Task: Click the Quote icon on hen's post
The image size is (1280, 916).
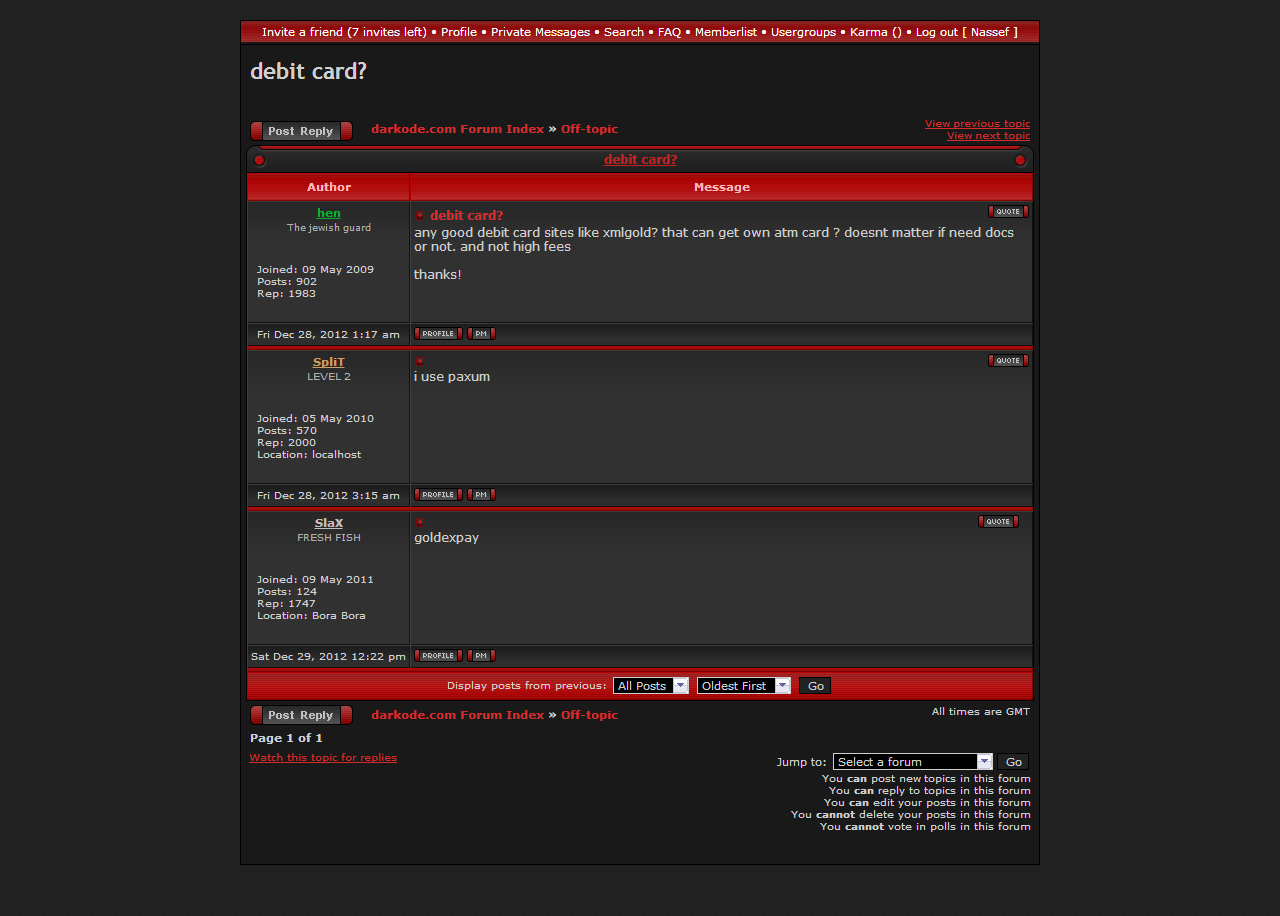Action: point(1007,212)
